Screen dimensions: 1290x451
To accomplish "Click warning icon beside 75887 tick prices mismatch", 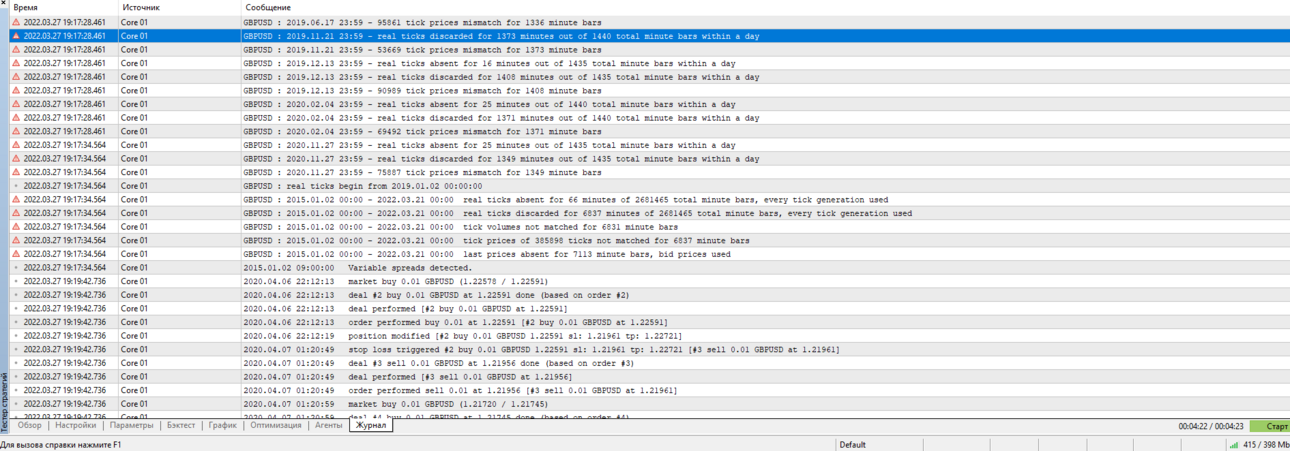I will click(16, 172).
